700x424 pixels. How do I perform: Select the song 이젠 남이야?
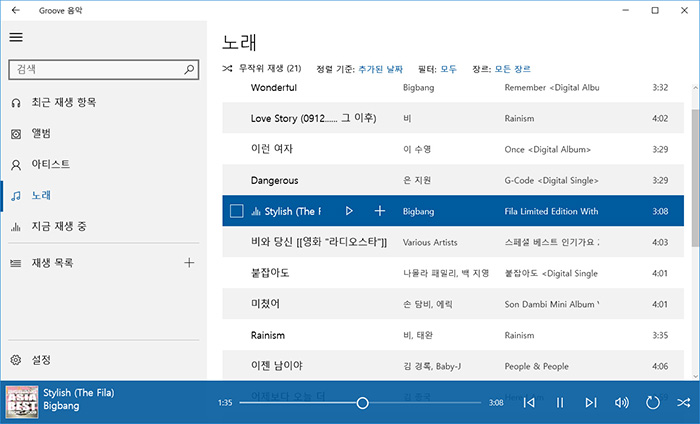coord(277,366)
